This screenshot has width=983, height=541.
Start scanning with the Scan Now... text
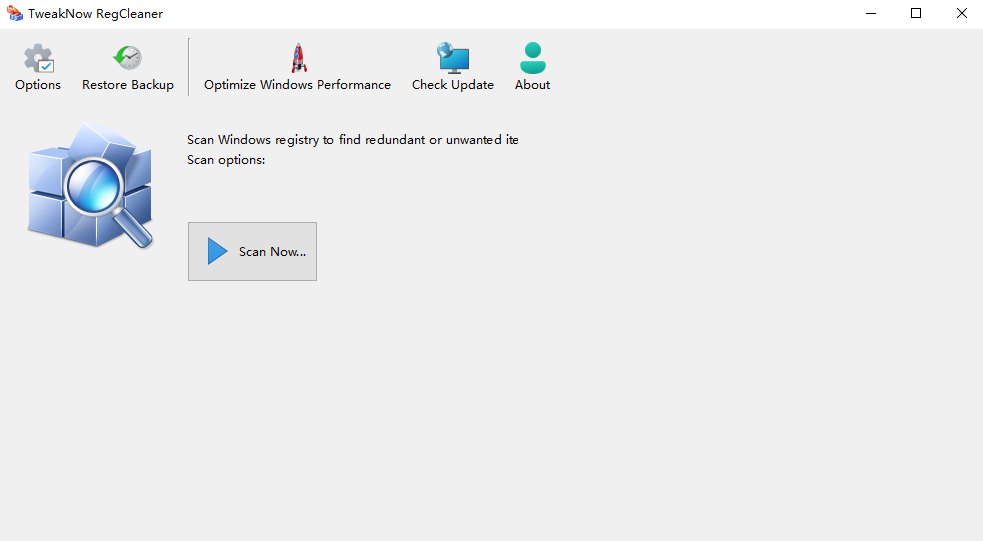tap(272, 252)
